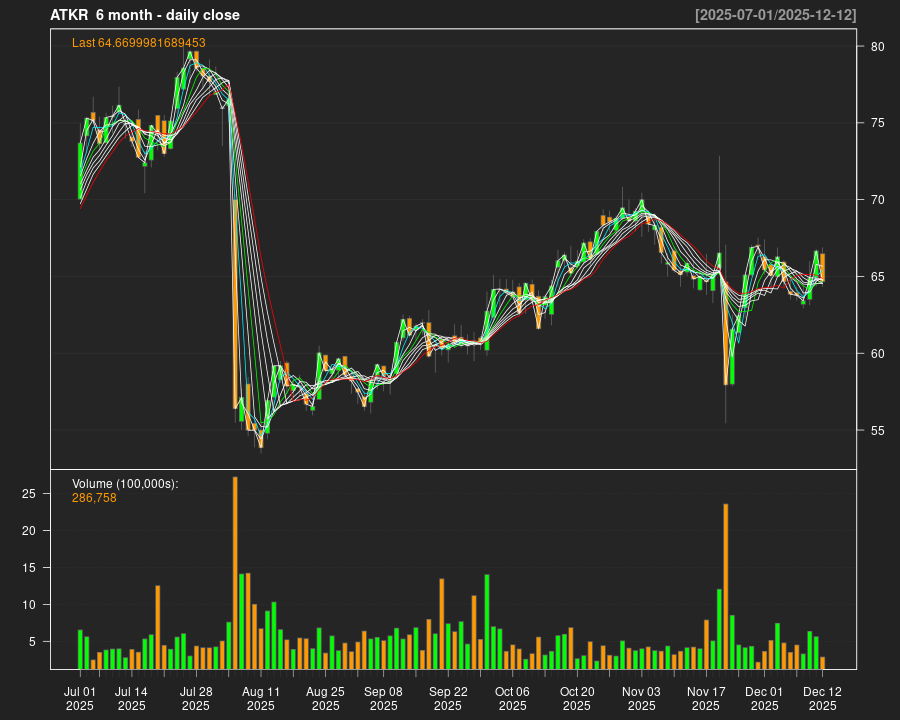The height and width of the screenshot is (720, 900).
Task: Click the 25 volume axis label
Action: pyautogui.click(x=29, y=494)
